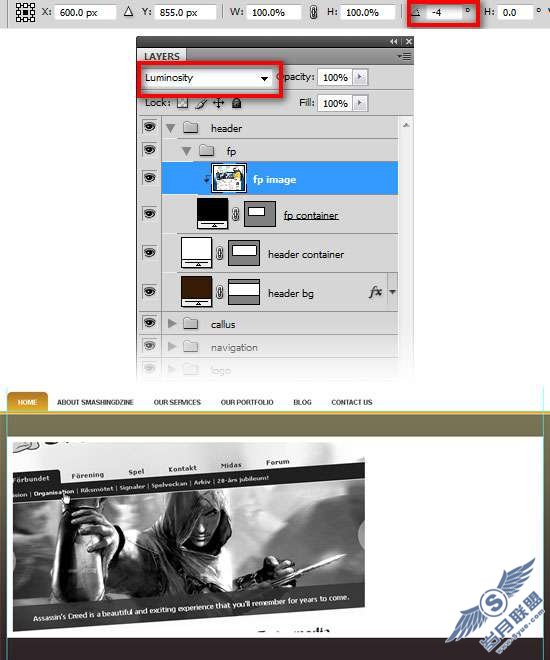Click the header container white color thumbnail
This screenshot has width=550, height=660.
pyautogui.click(x=197, y=253)
